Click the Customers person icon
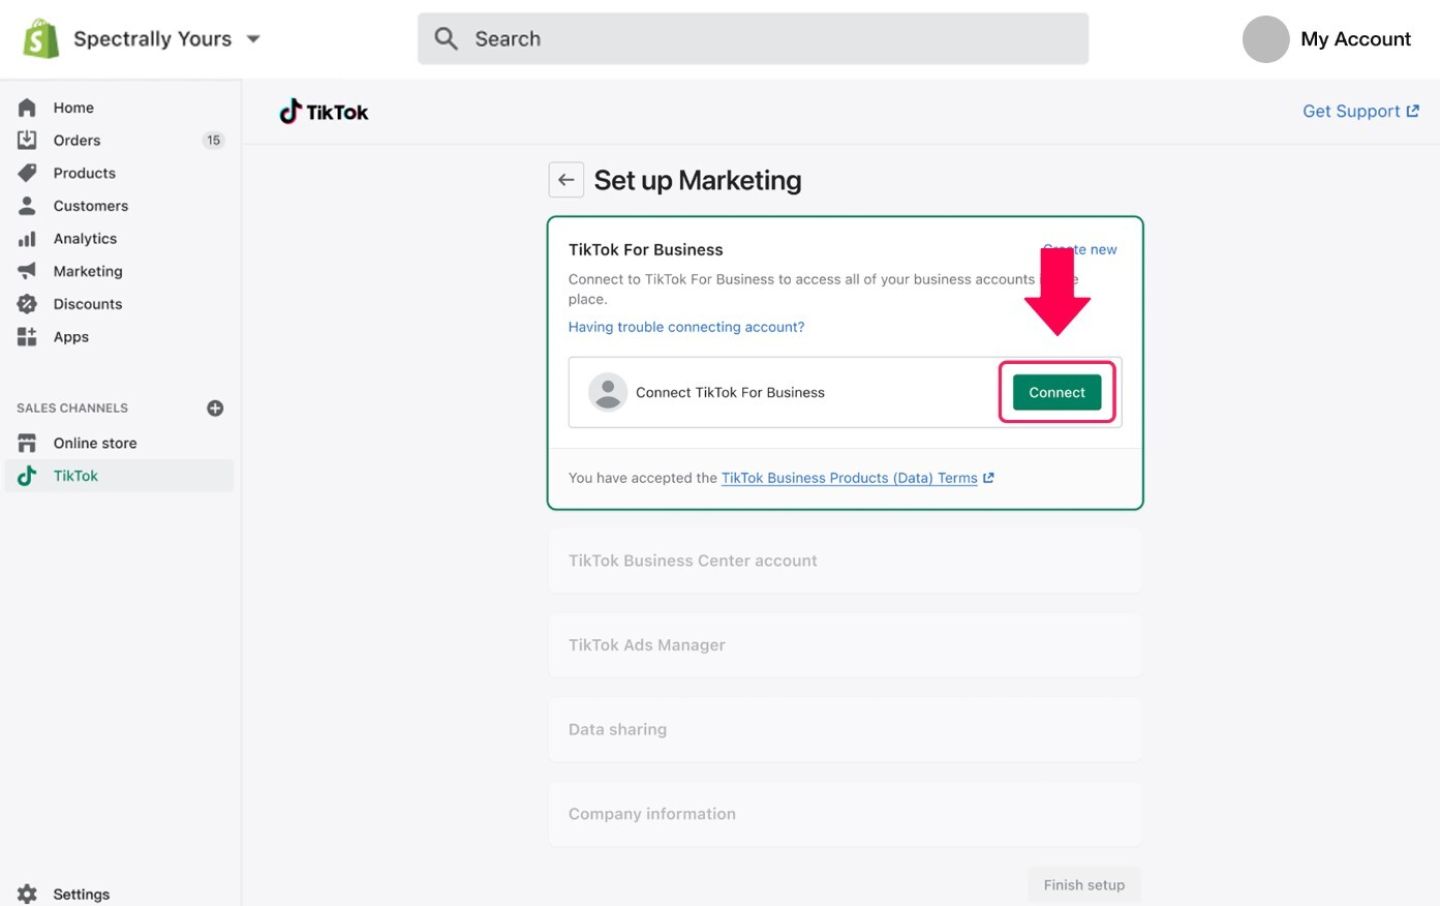This screenshot has width=1440, height=906. point(27,206)
